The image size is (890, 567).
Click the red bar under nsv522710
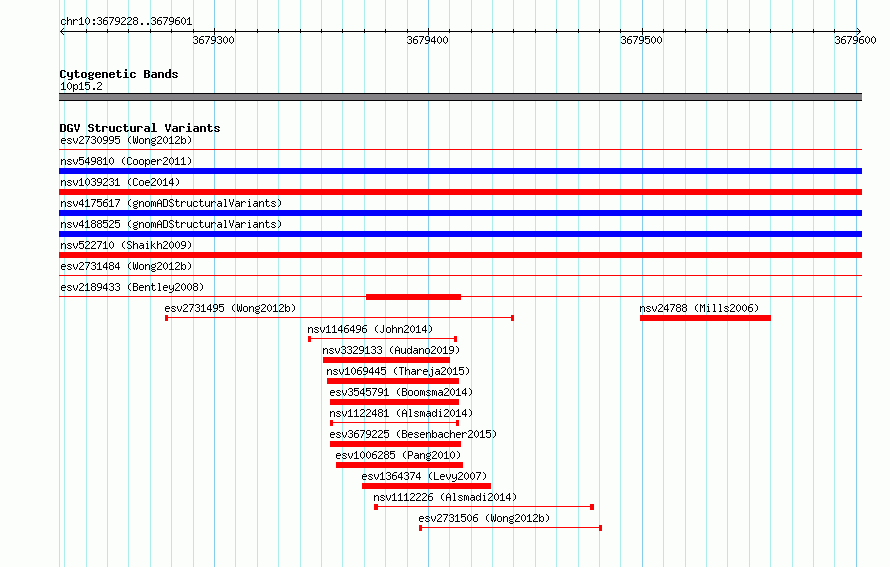coord(460,255)
